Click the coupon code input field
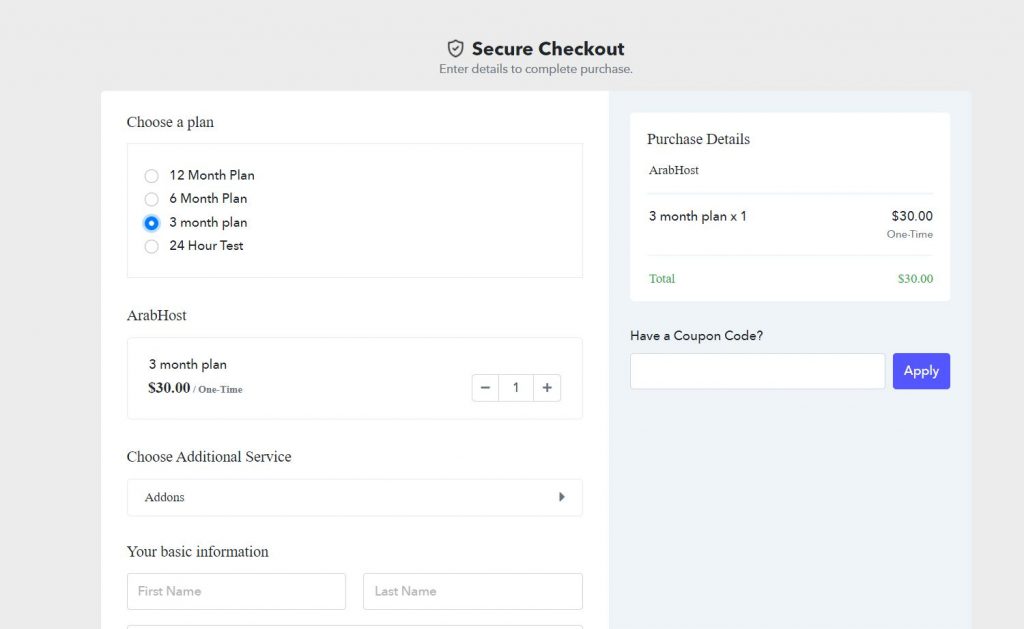This screenshot has width=1024, height=629. click(x=758, y=371)
